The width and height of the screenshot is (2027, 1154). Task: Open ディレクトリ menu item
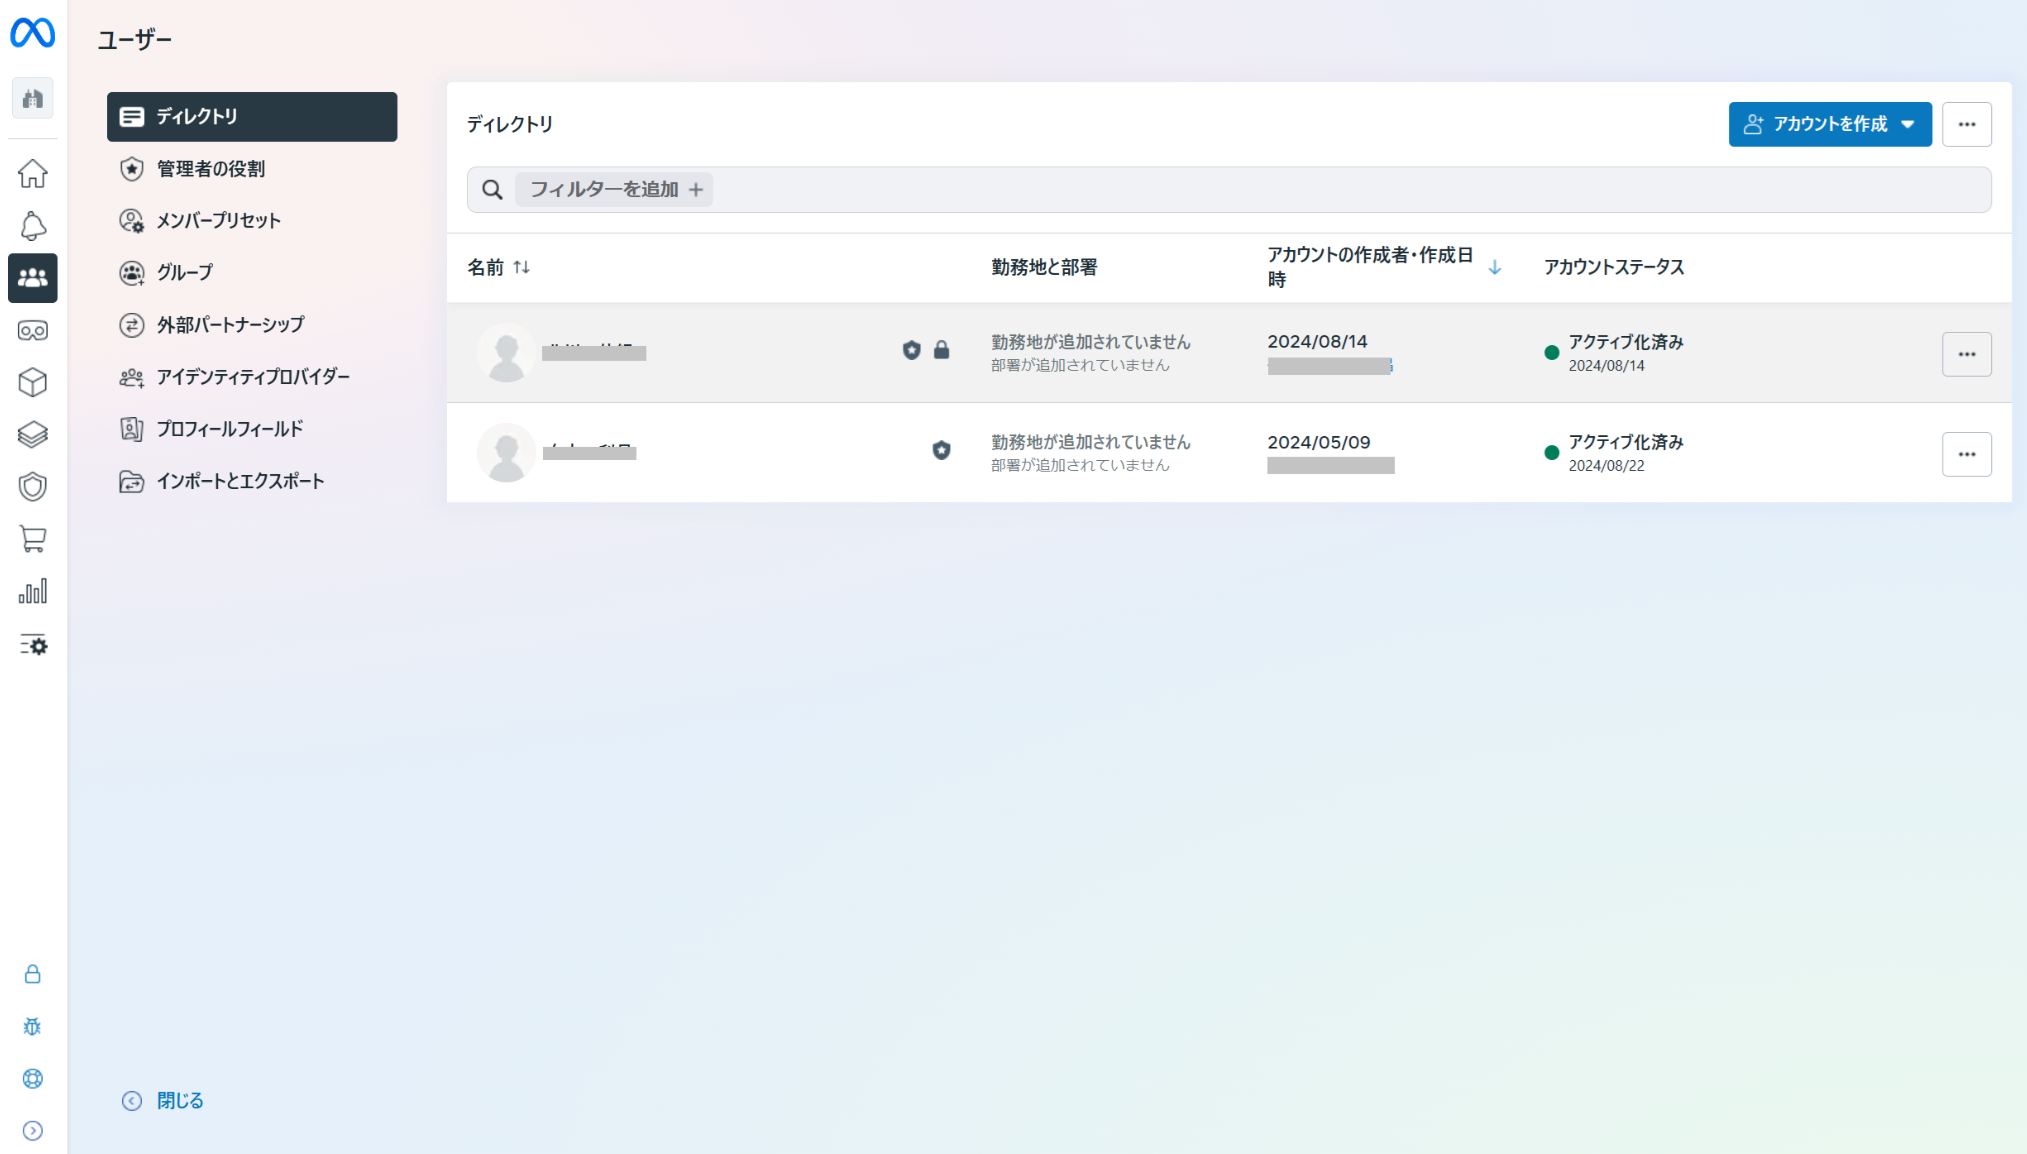252,117
